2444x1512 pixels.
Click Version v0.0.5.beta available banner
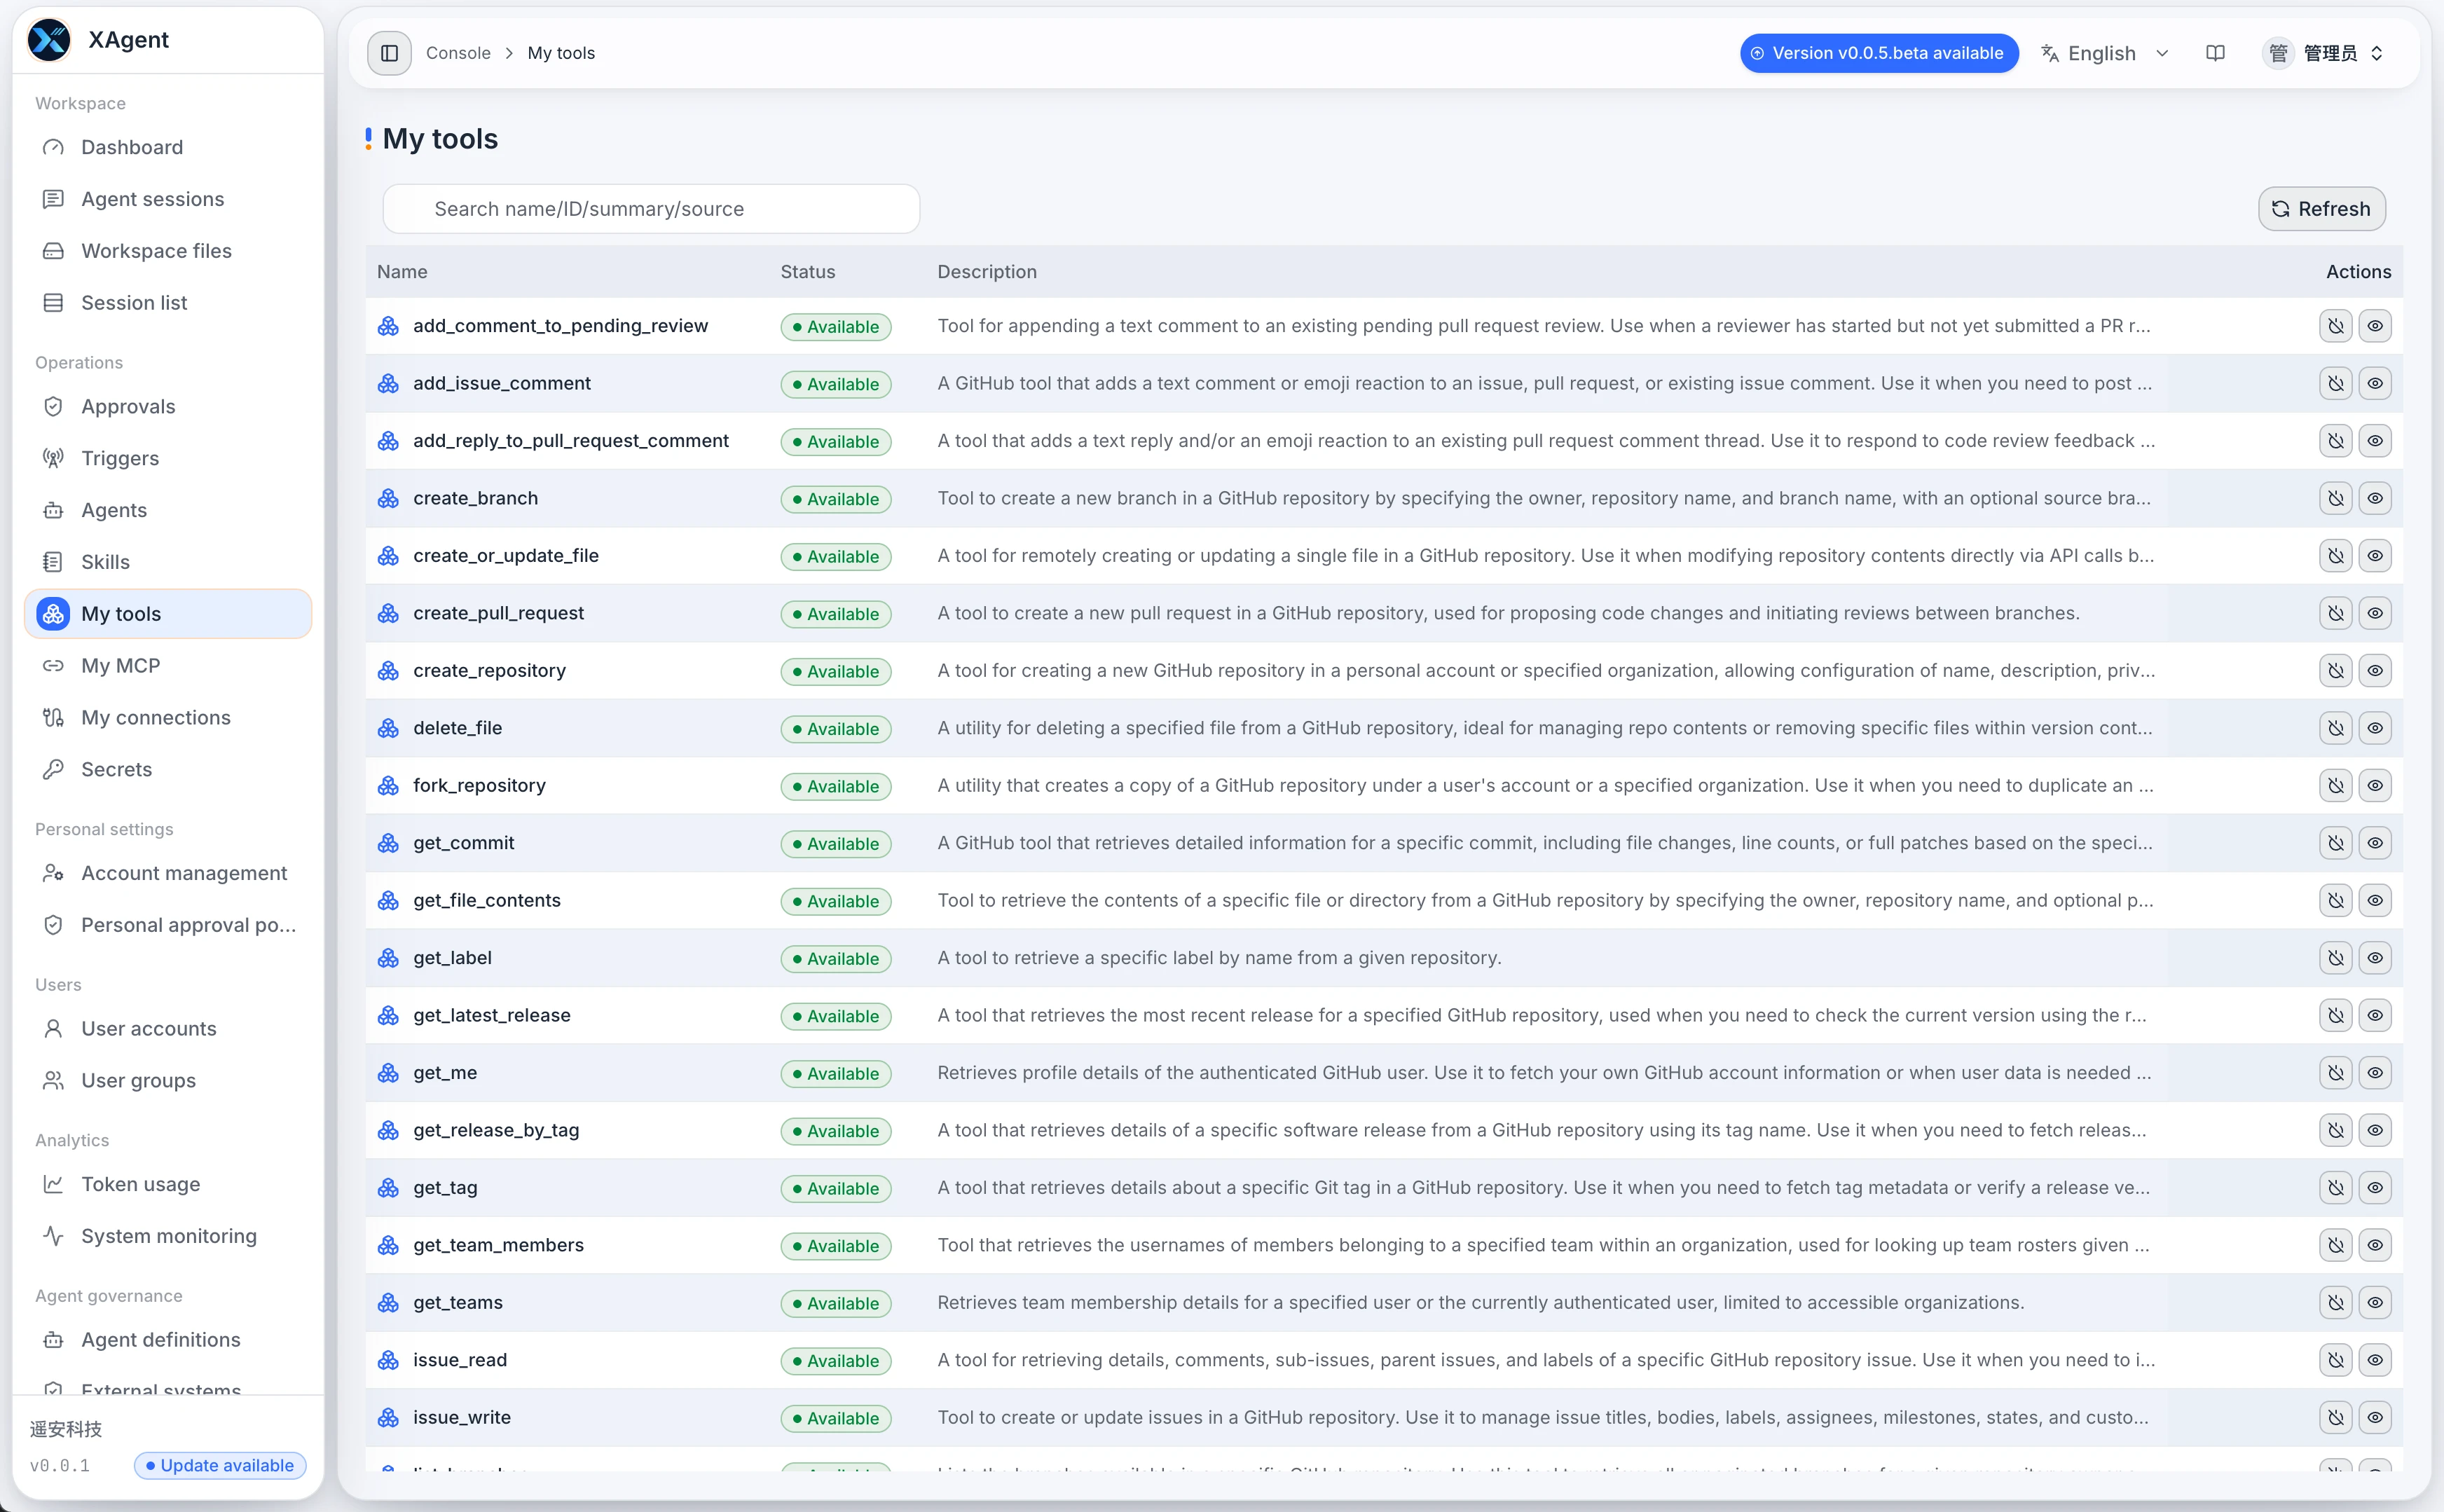1878,53
